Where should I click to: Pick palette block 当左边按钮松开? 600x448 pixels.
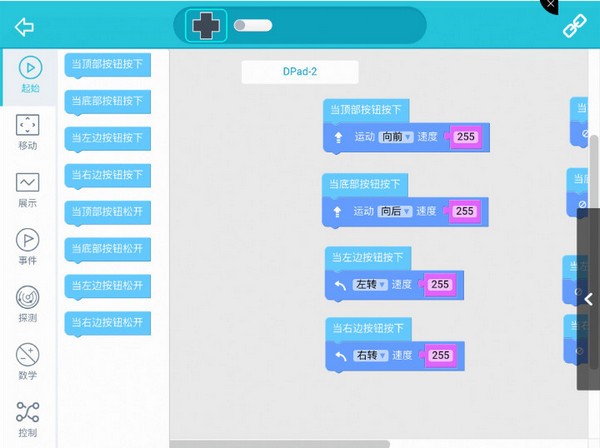pyautogui.click(x=108, y=286)
